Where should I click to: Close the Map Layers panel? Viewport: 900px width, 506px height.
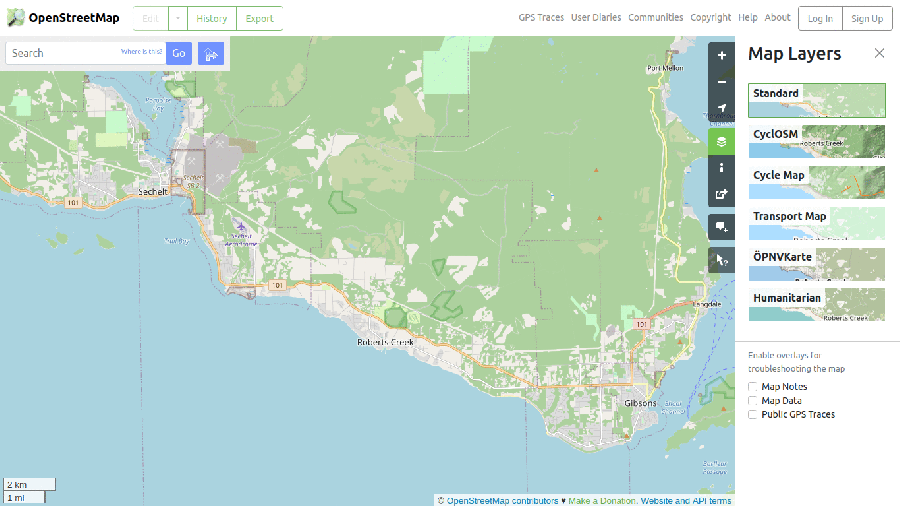879,53
